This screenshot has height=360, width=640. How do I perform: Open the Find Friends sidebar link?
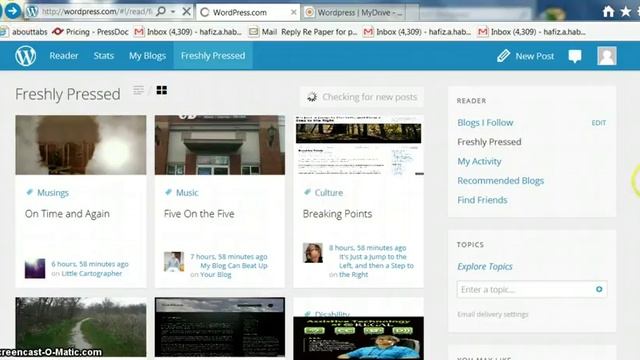point(482,200)
